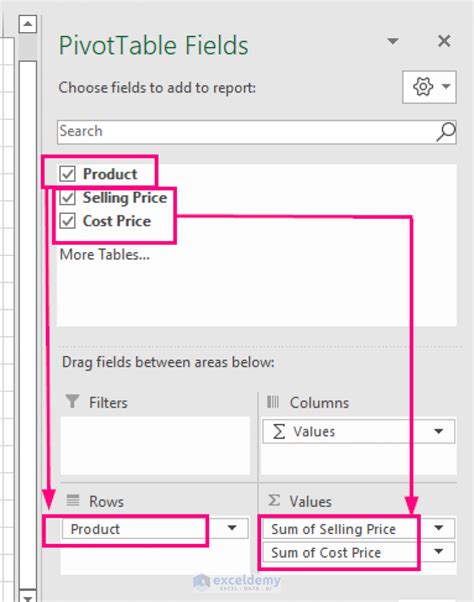
Task: Click the worksheet scroll up arrow
Action: [28, 24]
